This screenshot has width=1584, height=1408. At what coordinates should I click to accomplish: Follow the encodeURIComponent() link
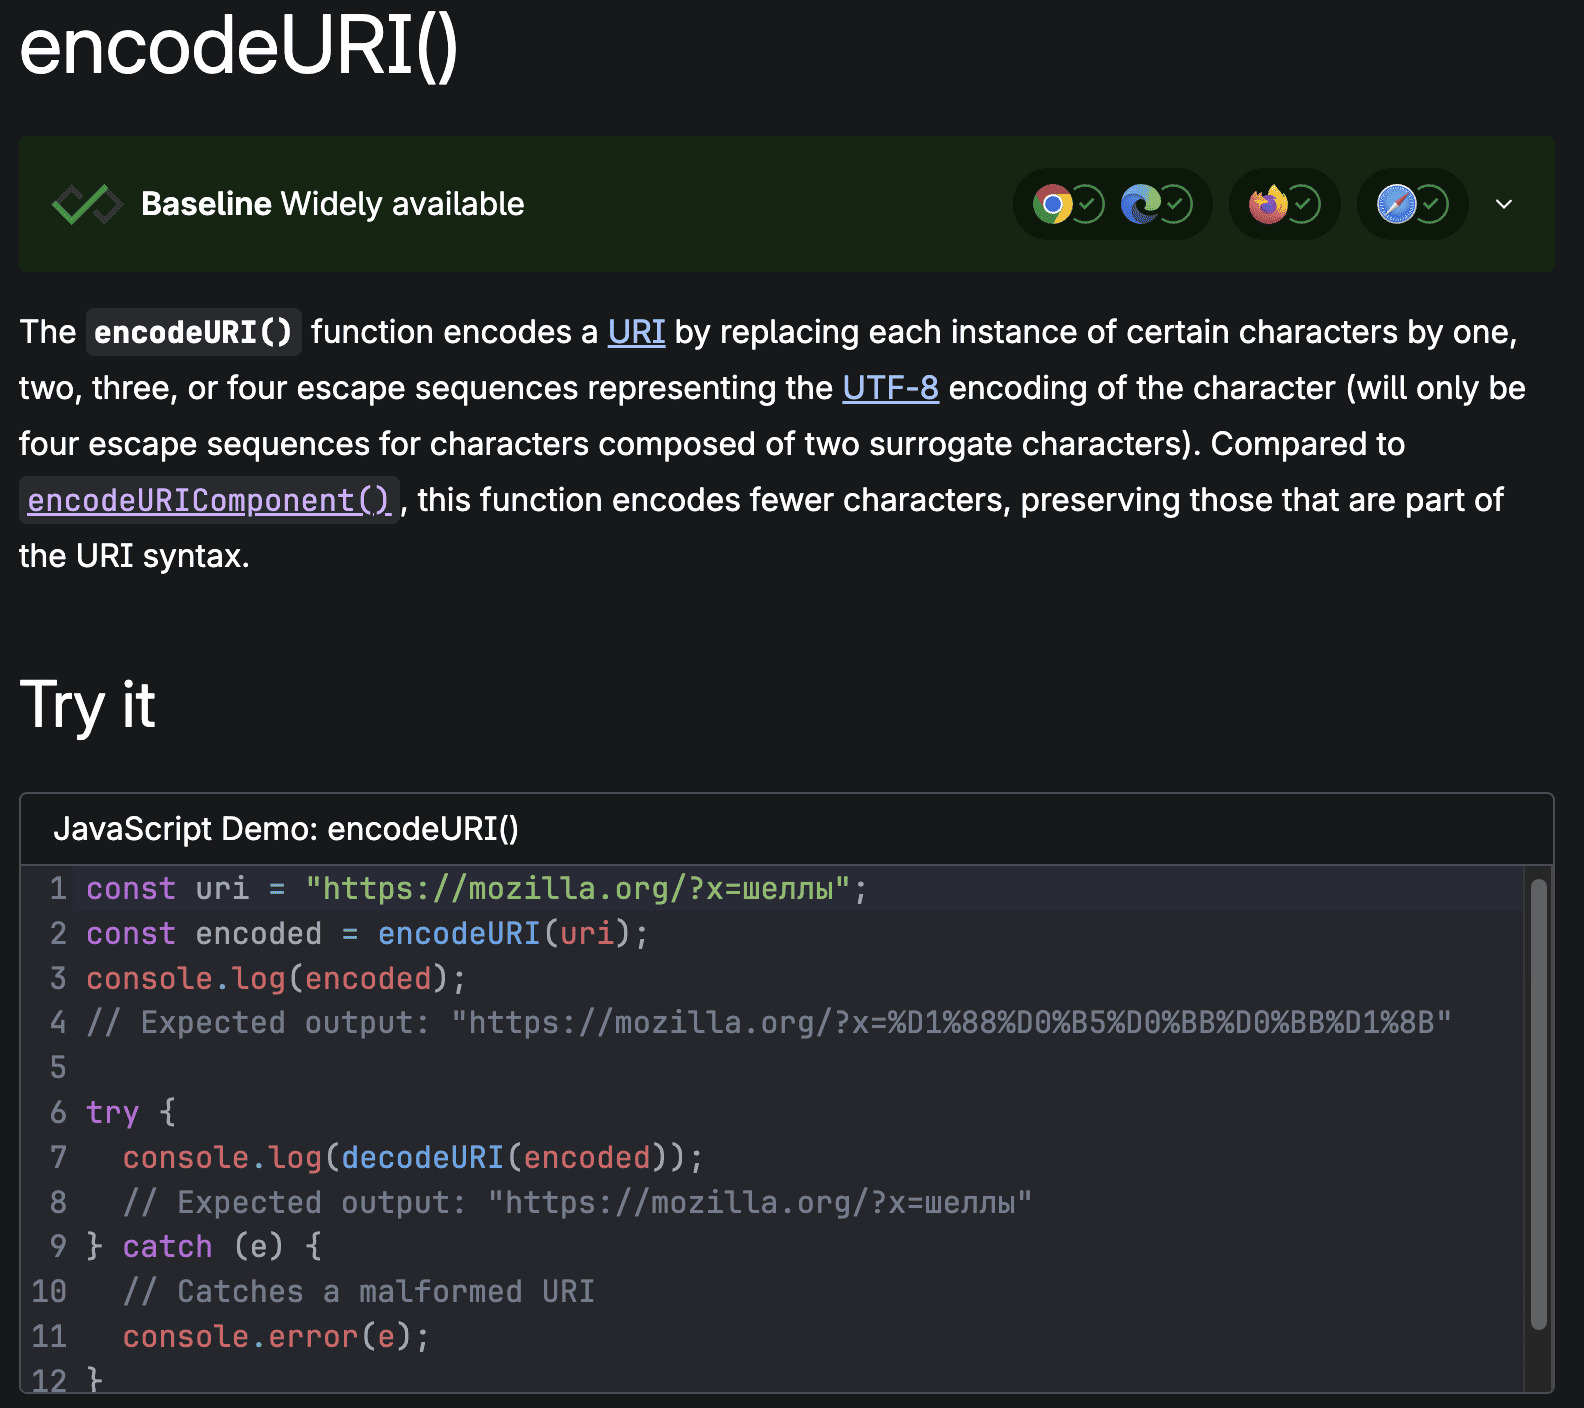(x=208, y=500)
